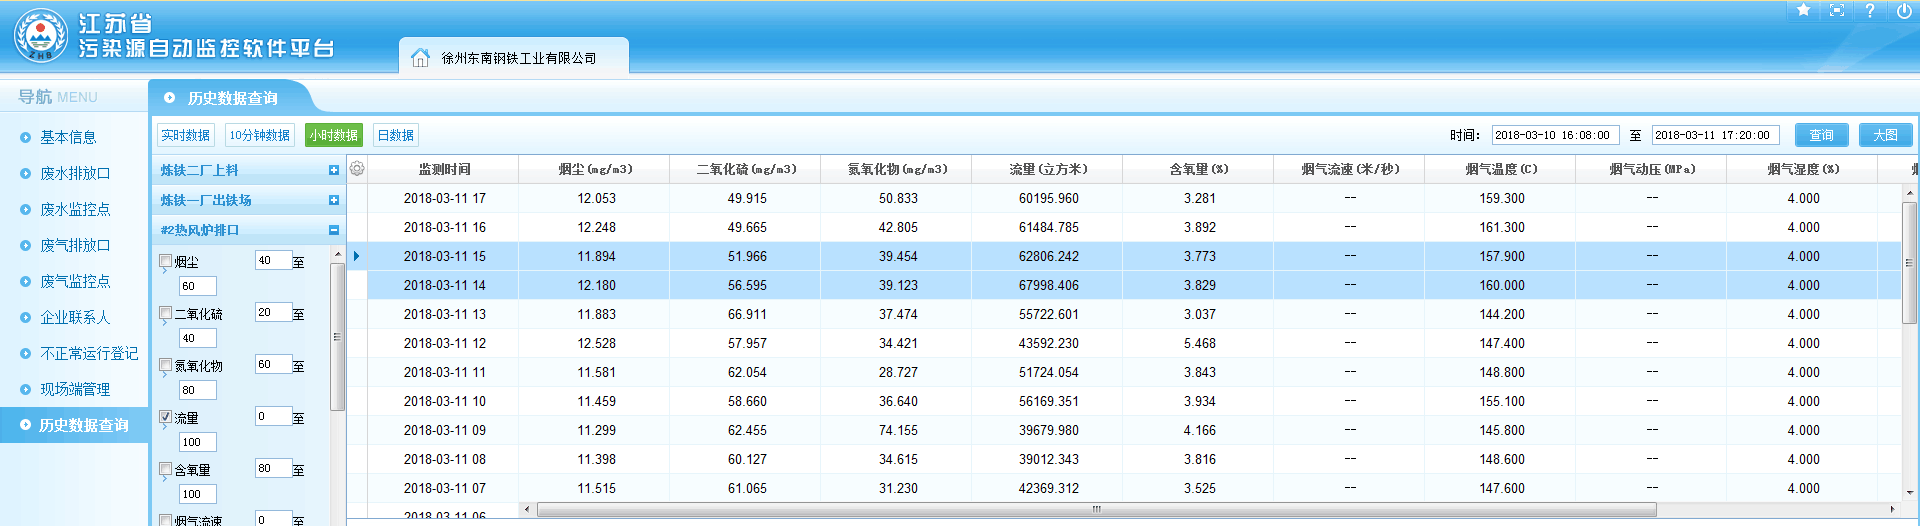Open 废气排放口 in navigation menu
Image resolution: width=1920 pixels, height=526 pixels.
coord(75,246)
